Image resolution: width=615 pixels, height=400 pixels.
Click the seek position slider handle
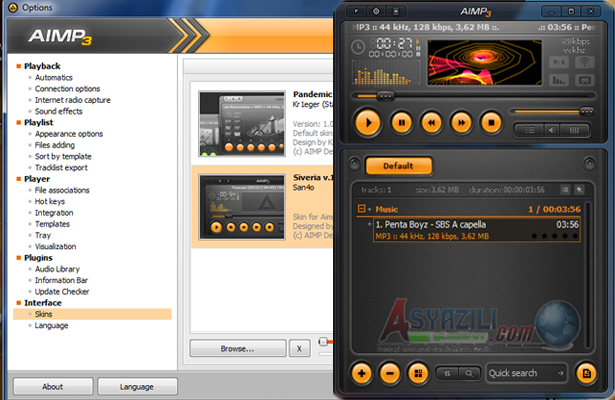(385, 95)
